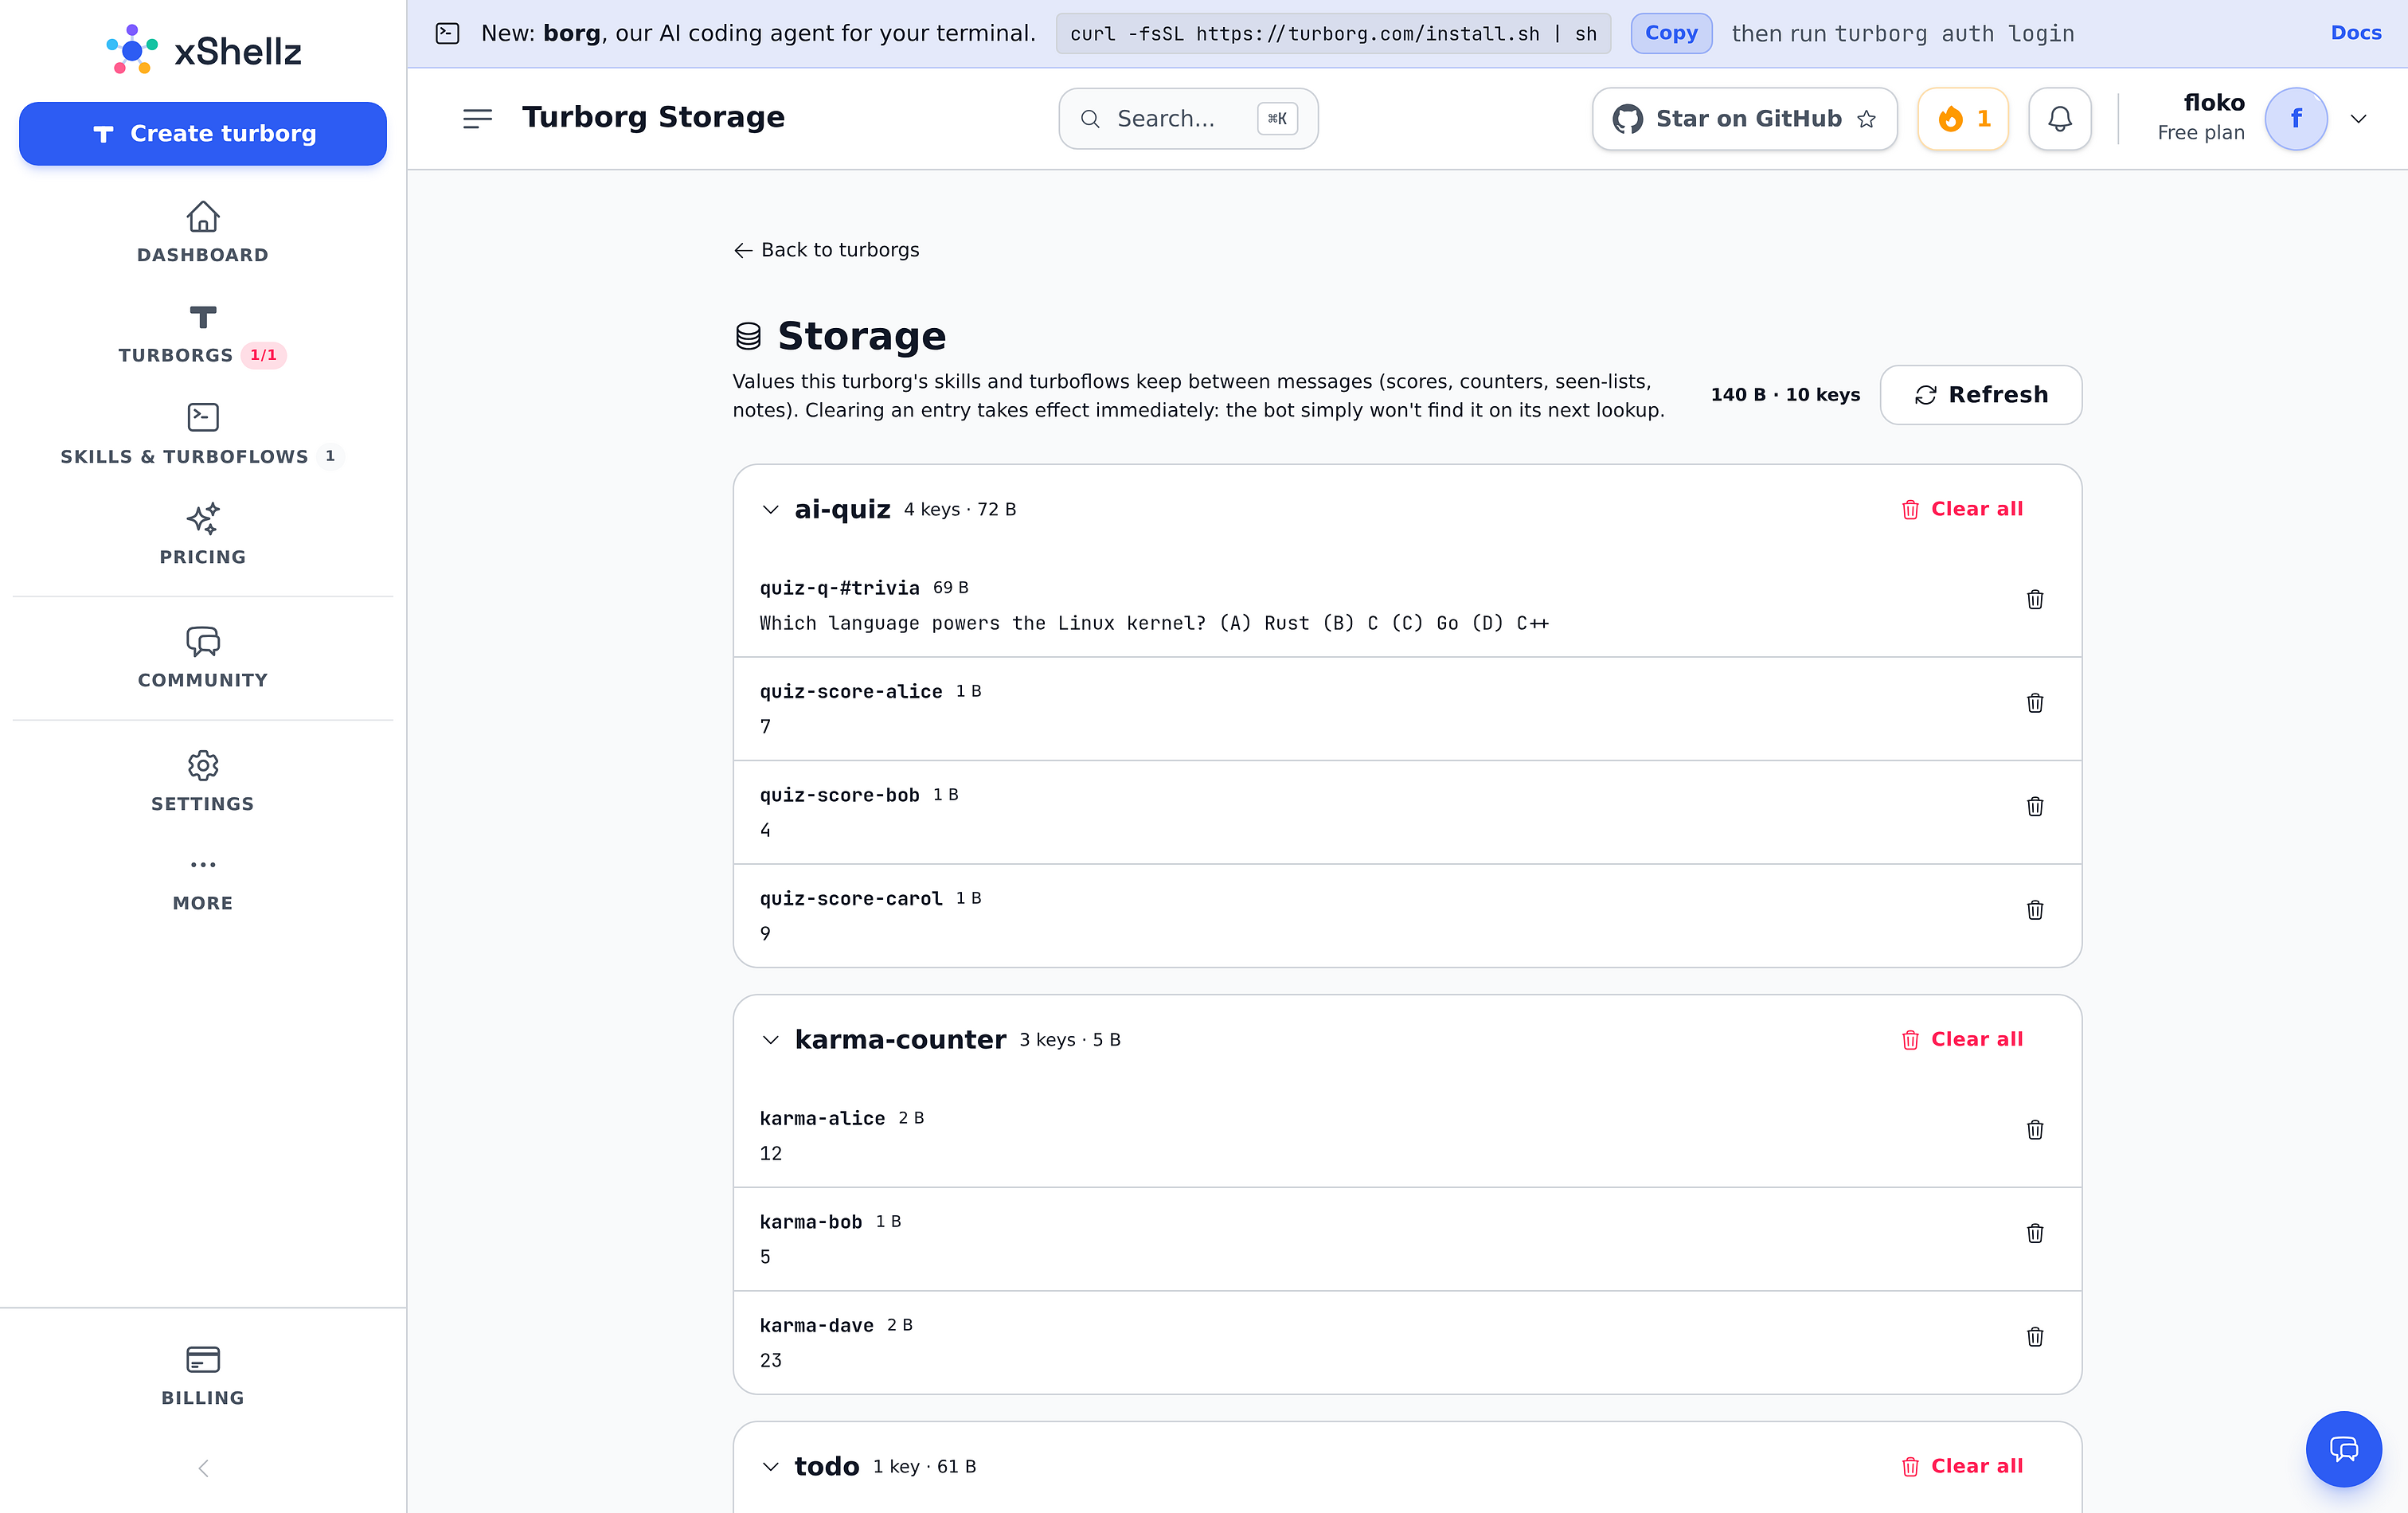Viewport: 2408px width, 1513px height.
Task: Collapse the sidebar with the left chevron
Action: click(203, 1468)
